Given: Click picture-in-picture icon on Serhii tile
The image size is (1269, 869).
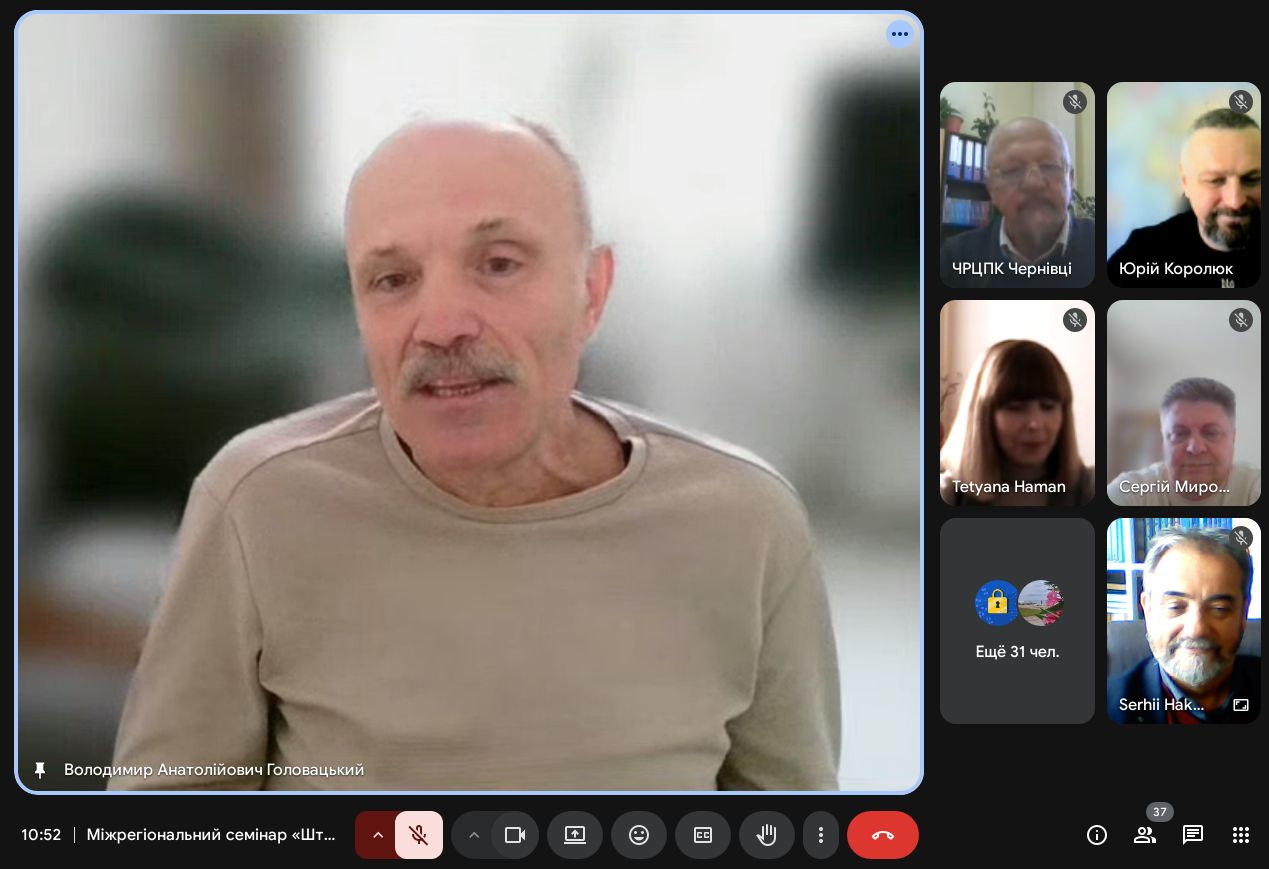Looking at the screenshot, I should coord(1241,705).
